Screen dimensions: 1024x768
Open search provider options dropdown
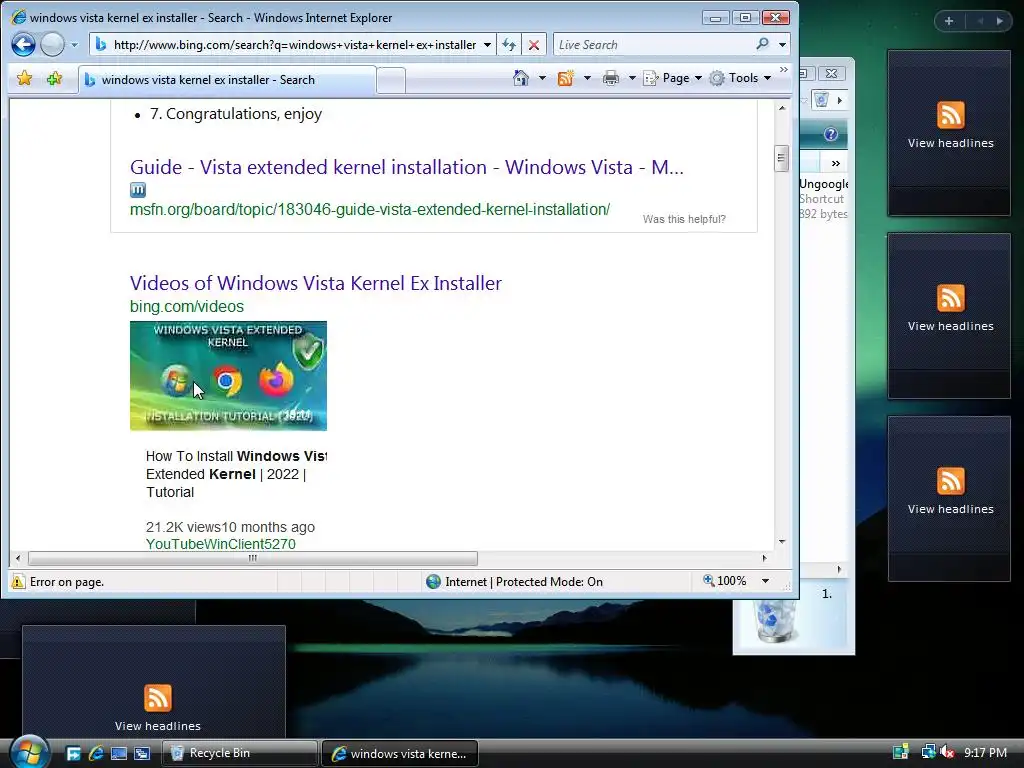[x=782, y=45]
